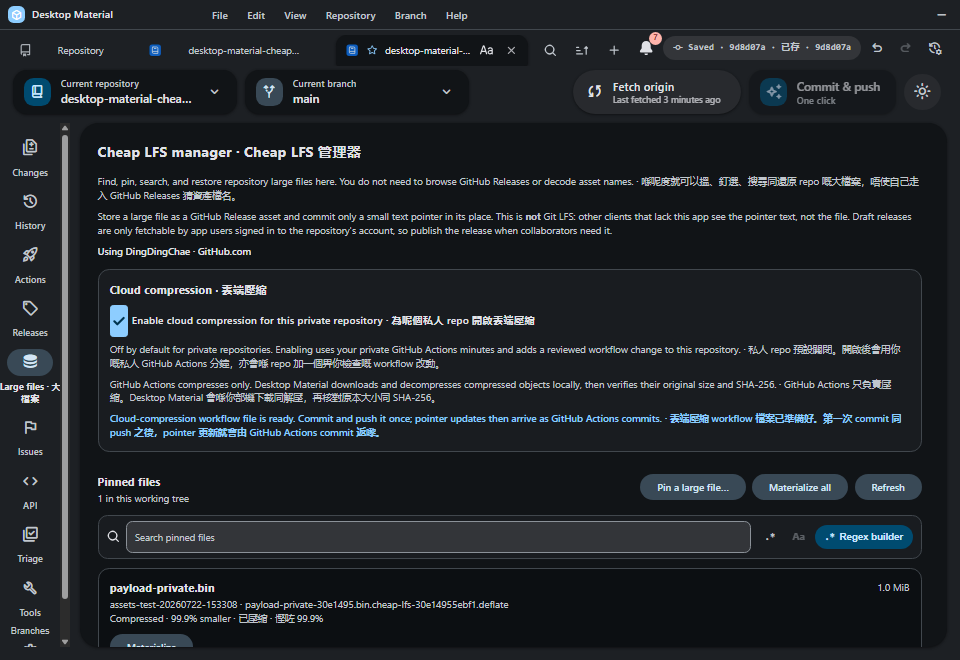This screenshot has height=660, width=960.
Task: Open the History sidebar panel
Action: [x=30, y=212]
